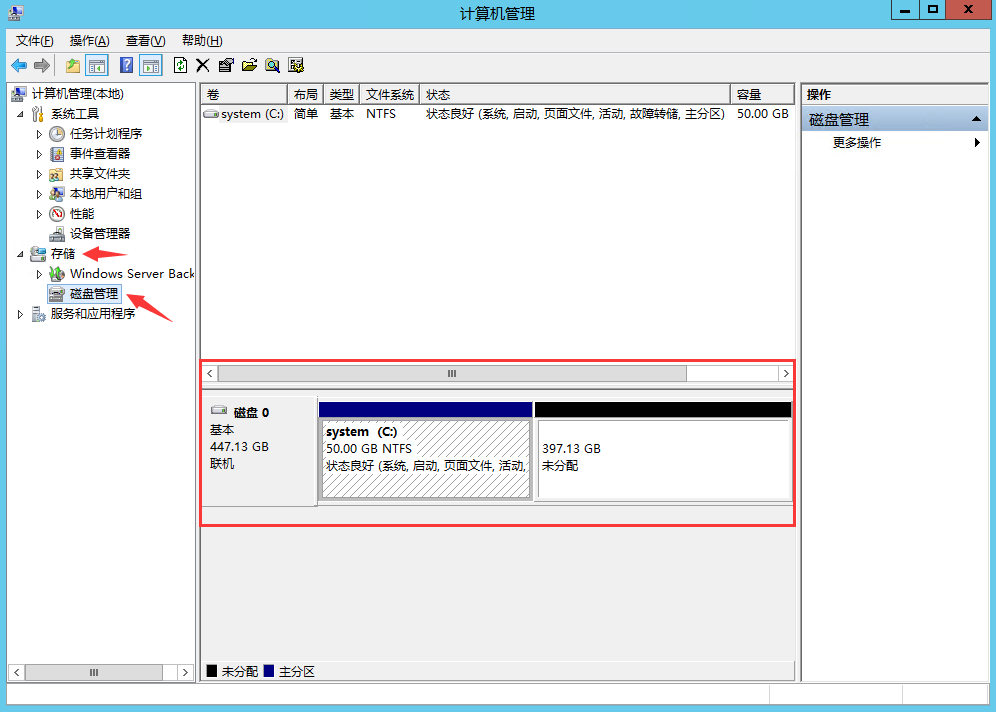996x712 pixels.
Task: Expand the 事件查看器 tree node
Action: coord(40,153)
